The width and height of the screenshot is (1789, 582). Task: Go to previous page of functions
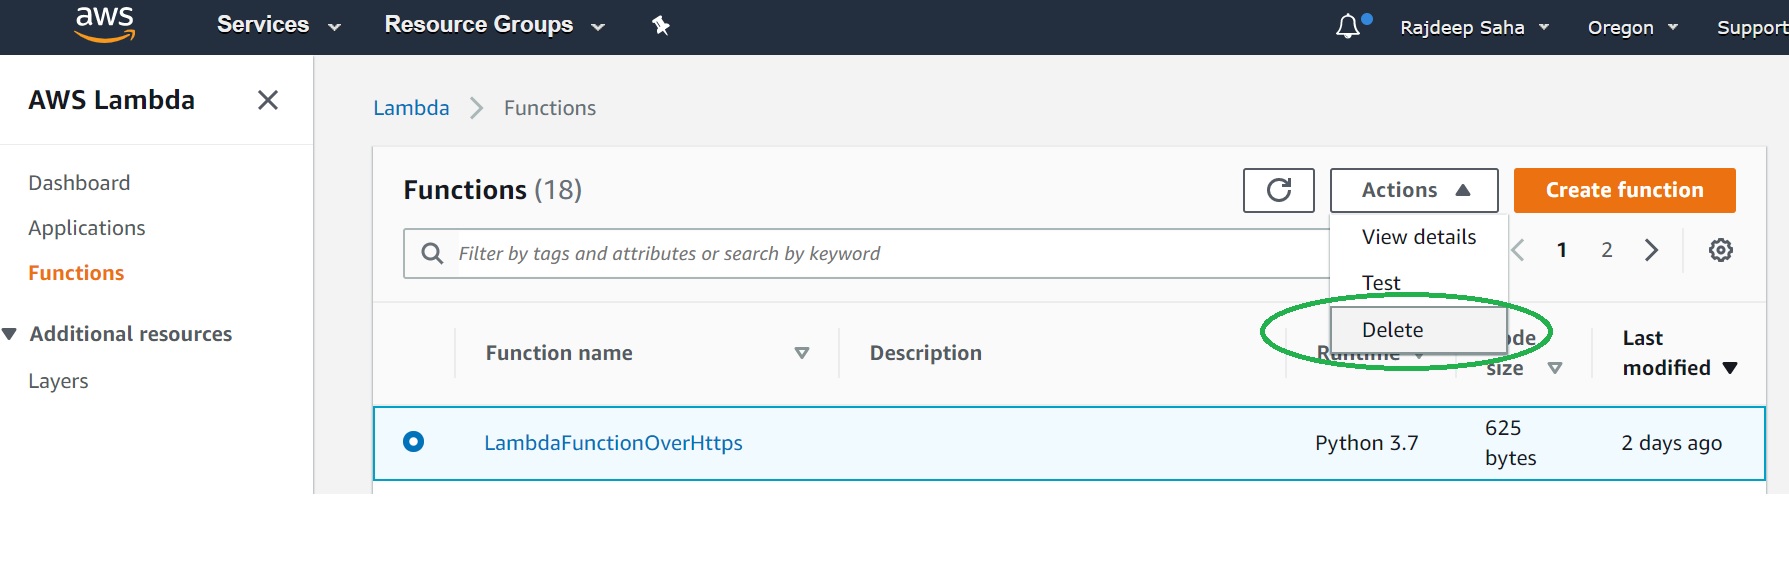click(1518, 250)
